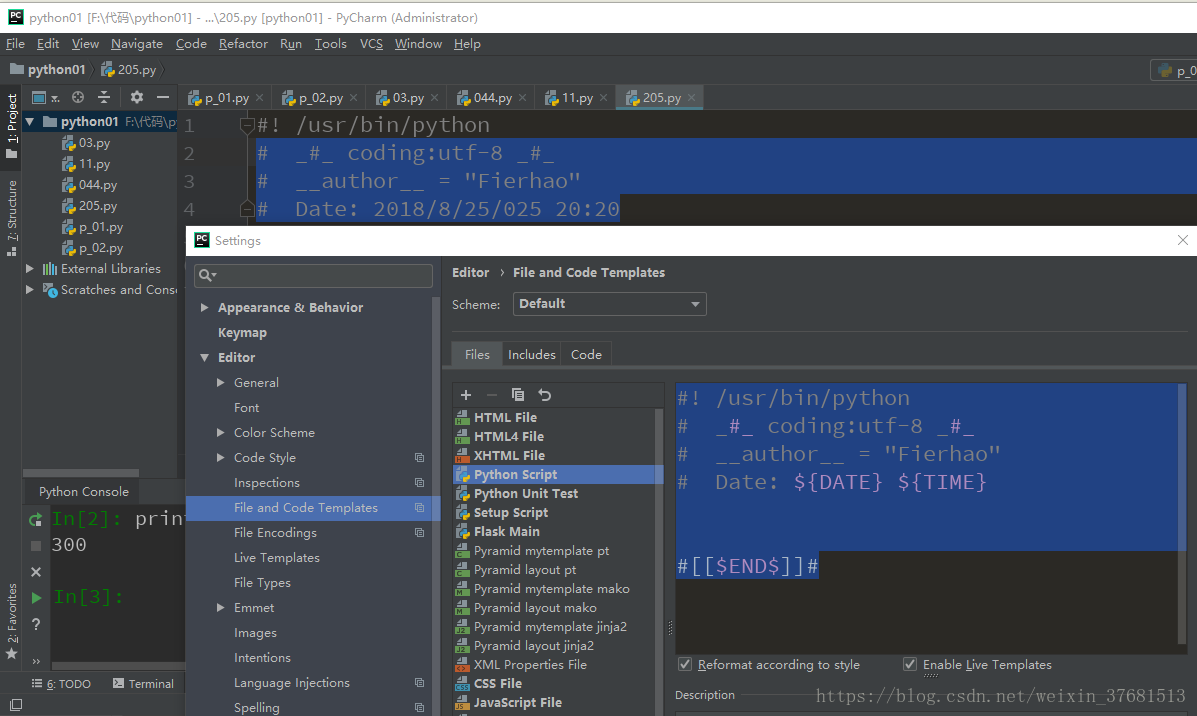Screen dimensions: 1197x716
Task: Open the 6: TODO tool window
Action: [61, 684]
